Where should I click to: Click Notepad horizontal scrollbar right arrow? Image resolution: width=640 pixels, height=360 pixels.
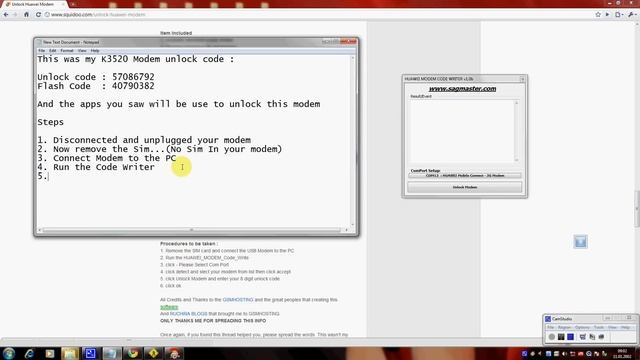(346, 230)
